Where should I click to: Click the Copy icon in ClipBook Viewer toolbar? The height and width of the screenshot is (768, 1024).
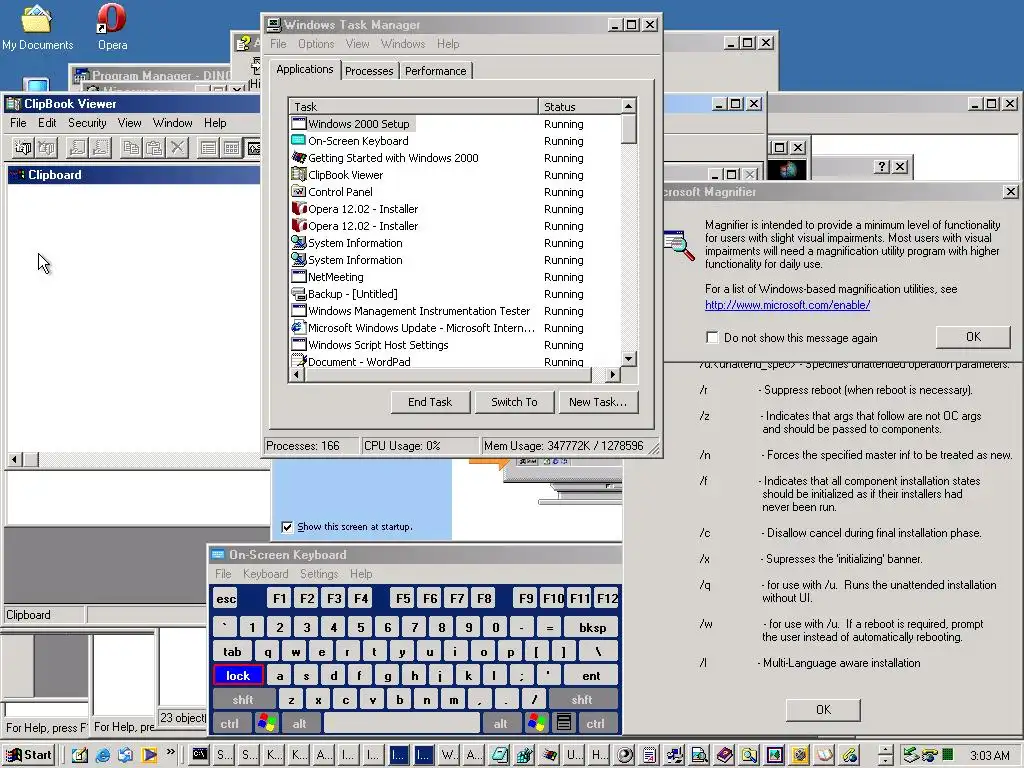[131, 148]
